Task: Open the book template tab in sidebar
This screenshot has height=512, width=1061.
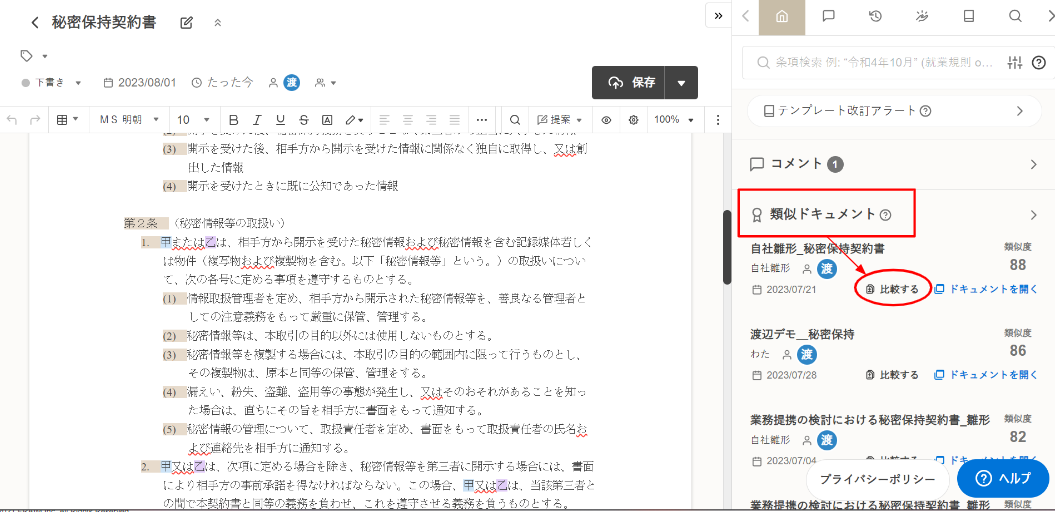Action: click(x=968, y=16)
